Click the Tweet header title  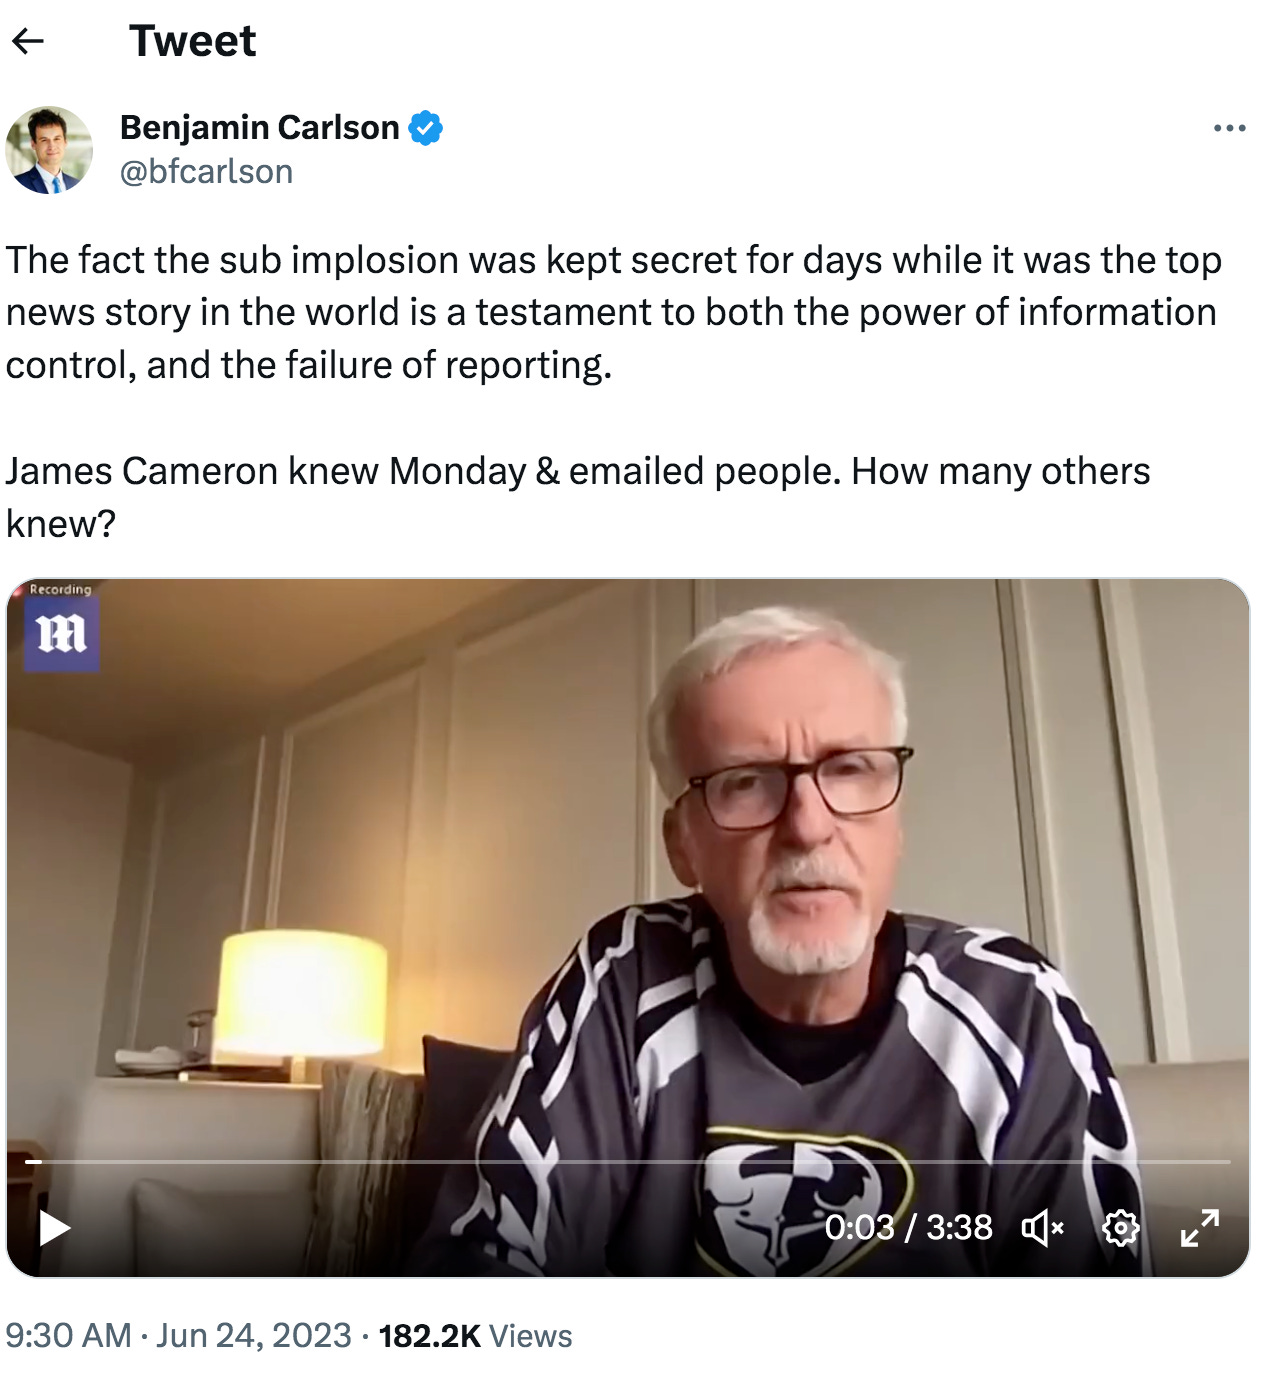click(192, 41)
